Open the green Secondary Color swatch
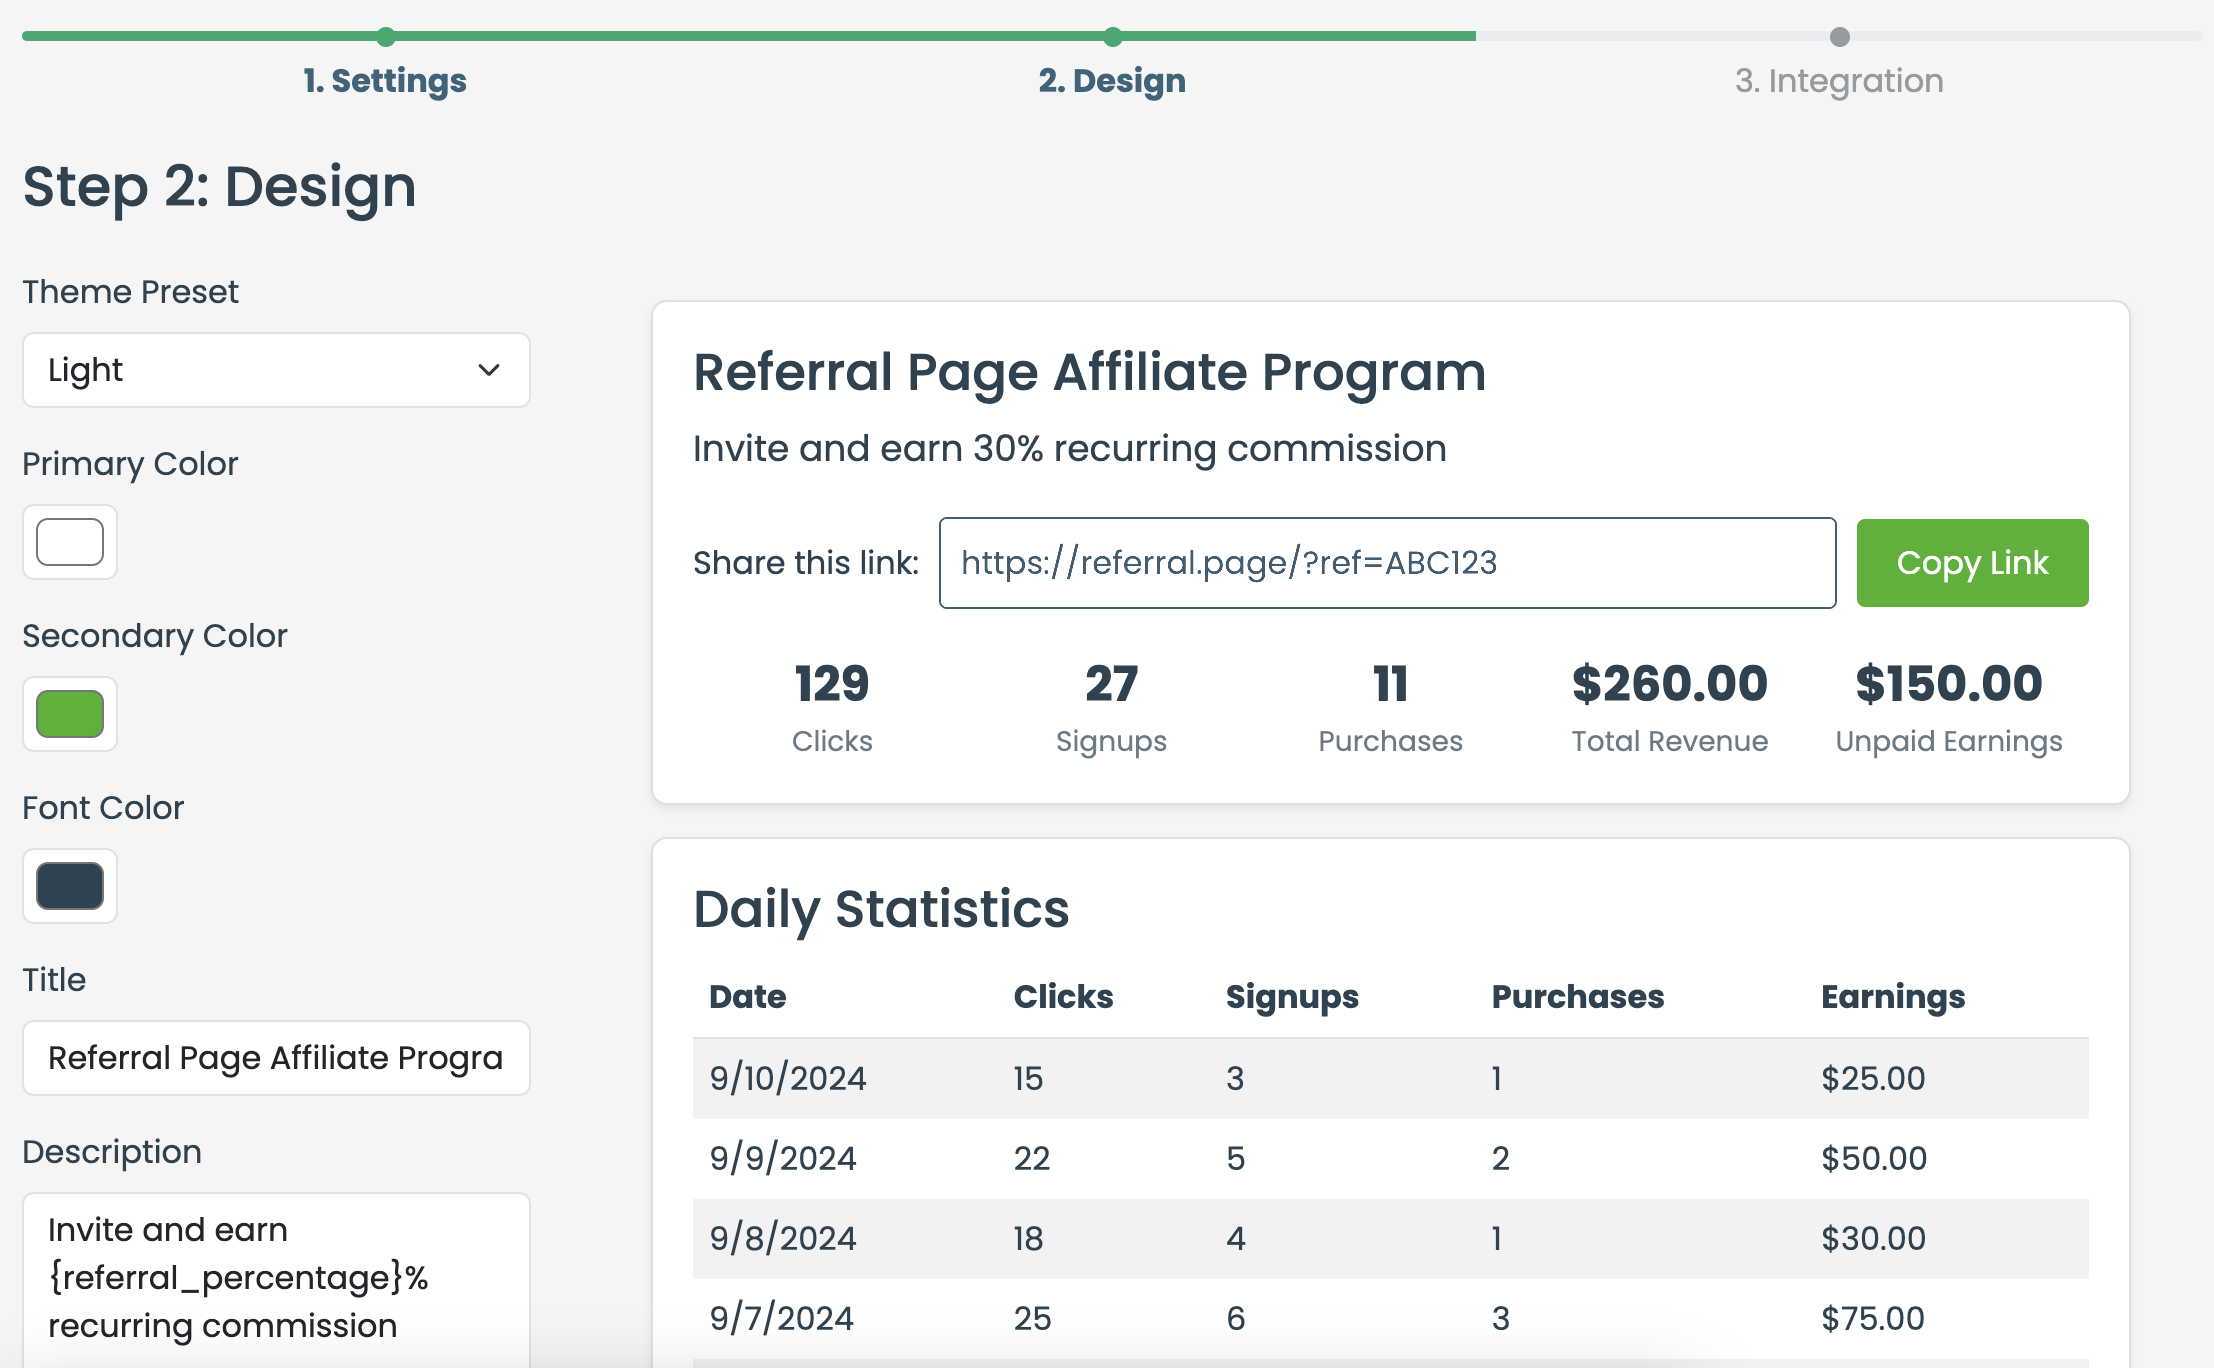Screen dimensions: 2214x1368 70,714
